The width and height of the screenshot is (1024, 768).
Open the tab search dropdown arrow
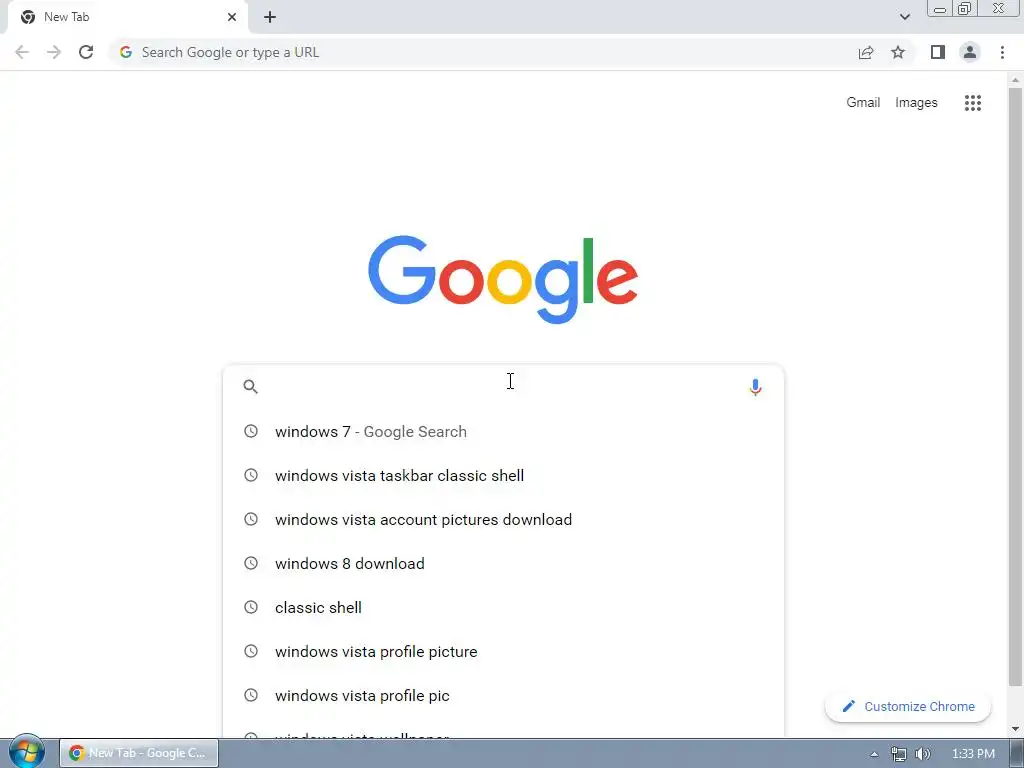click(x=904, y=17)
